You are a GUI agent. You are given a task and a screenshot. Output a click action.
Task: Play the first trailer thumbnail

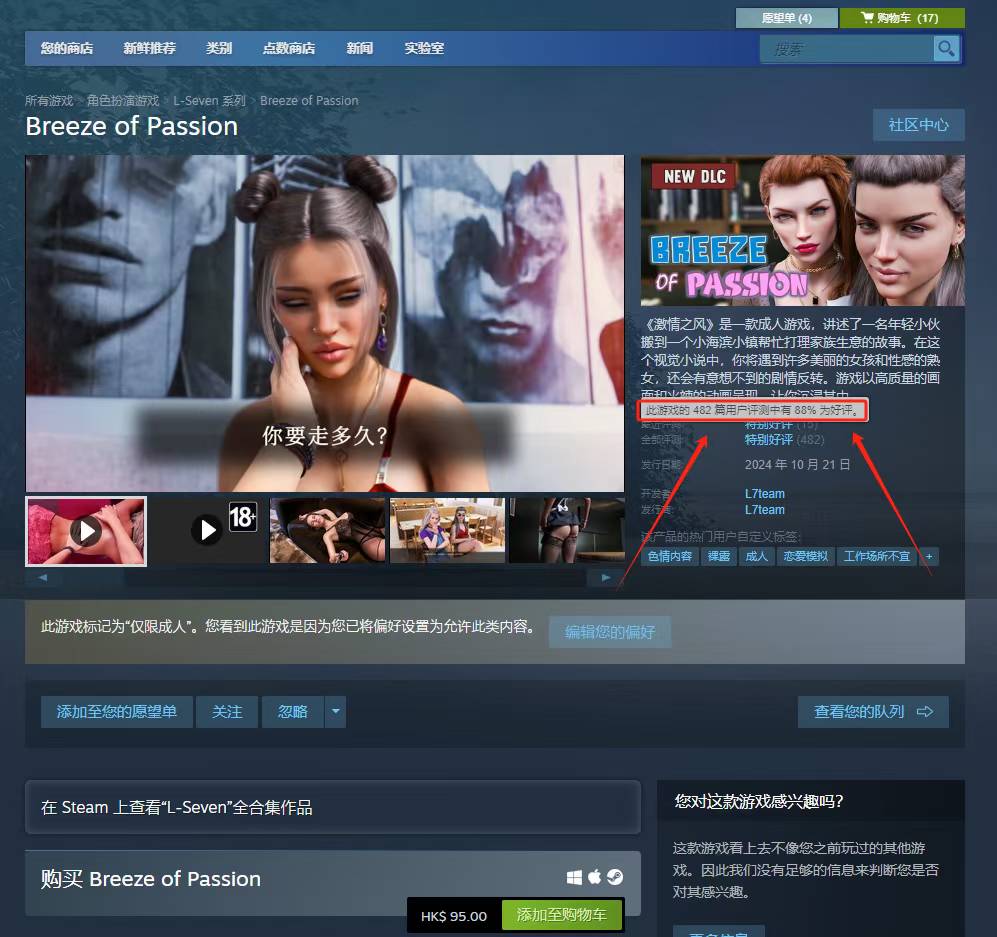pyautogui.click(x=86, y=531)
